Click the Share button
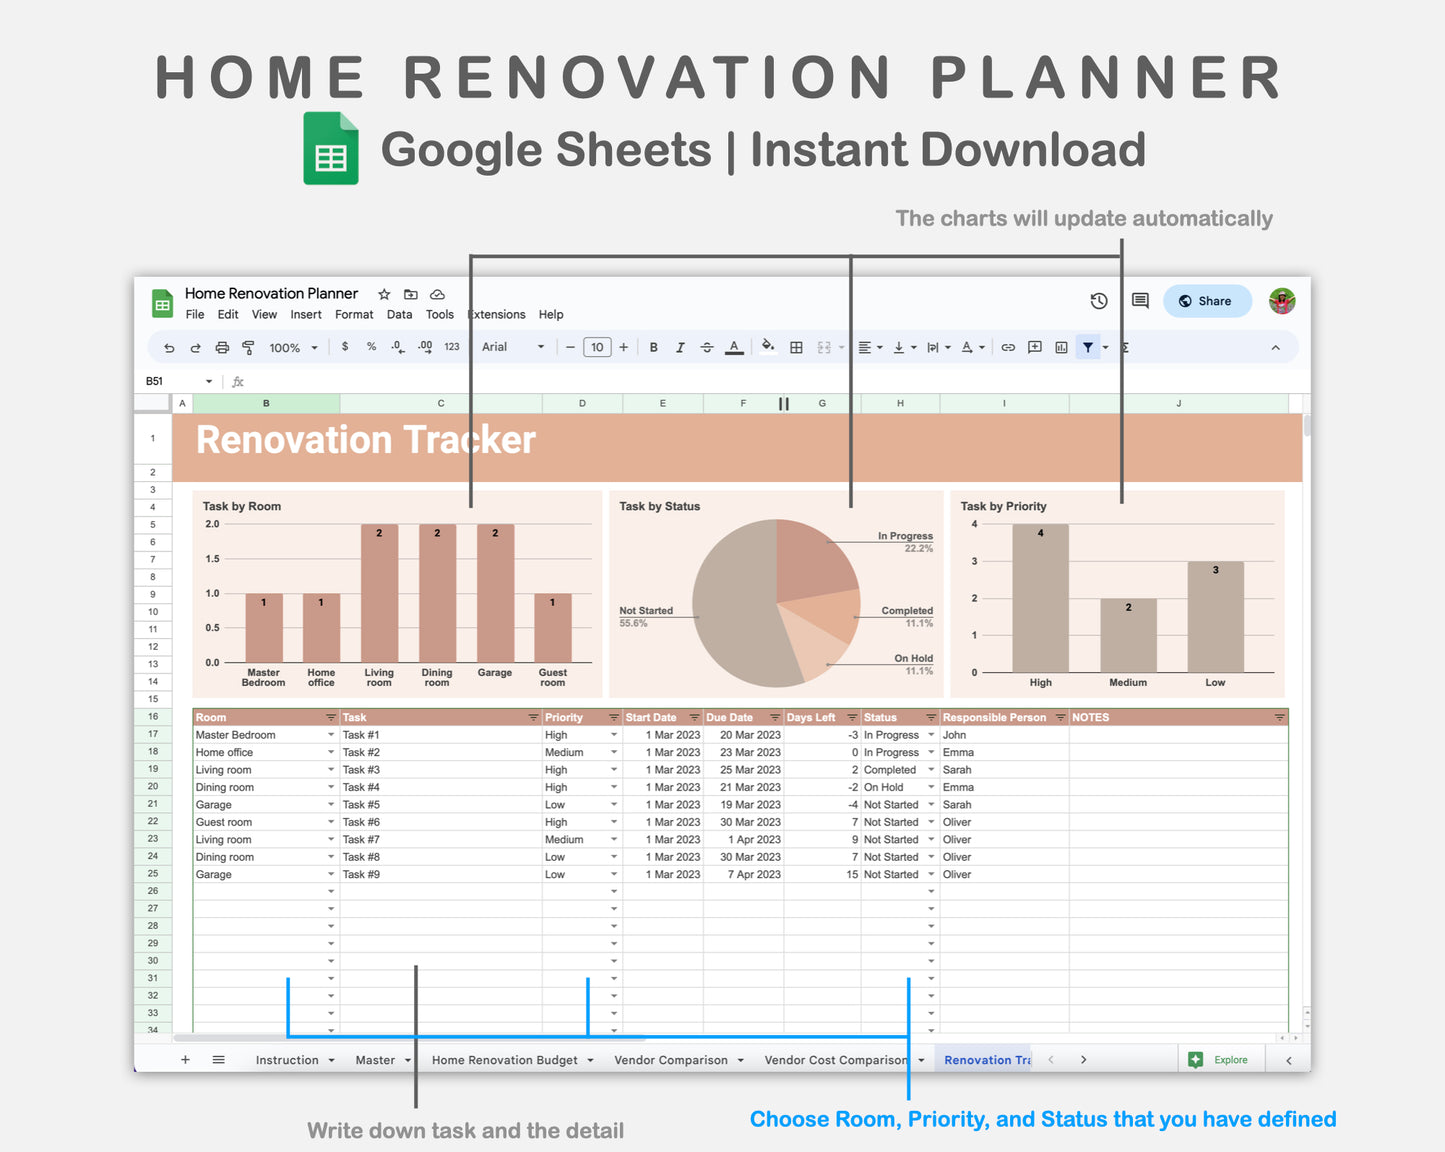This screenshot has width=1445, height=1152. (1207, 300)
